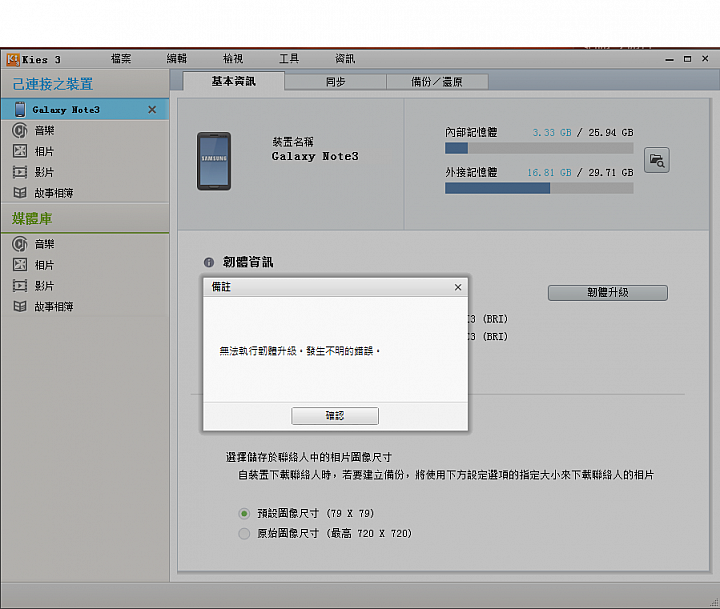Click the error message text in dialog
The width and height of the screenshot is (720, 609).
click(300, 351)
